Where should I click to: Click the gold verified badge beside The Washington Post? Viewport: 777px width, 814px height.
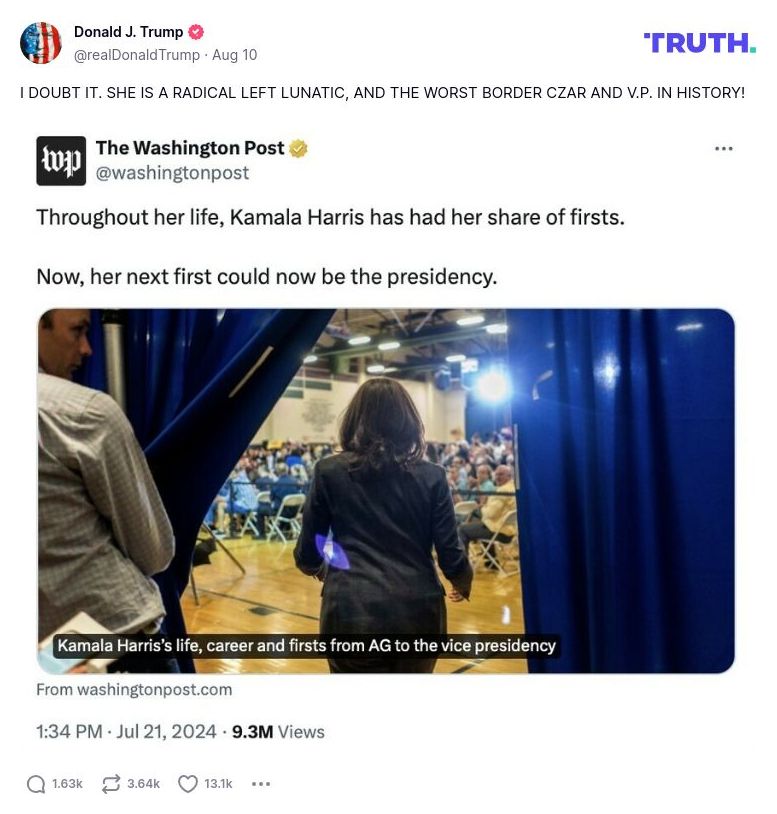tap(295, 147)
